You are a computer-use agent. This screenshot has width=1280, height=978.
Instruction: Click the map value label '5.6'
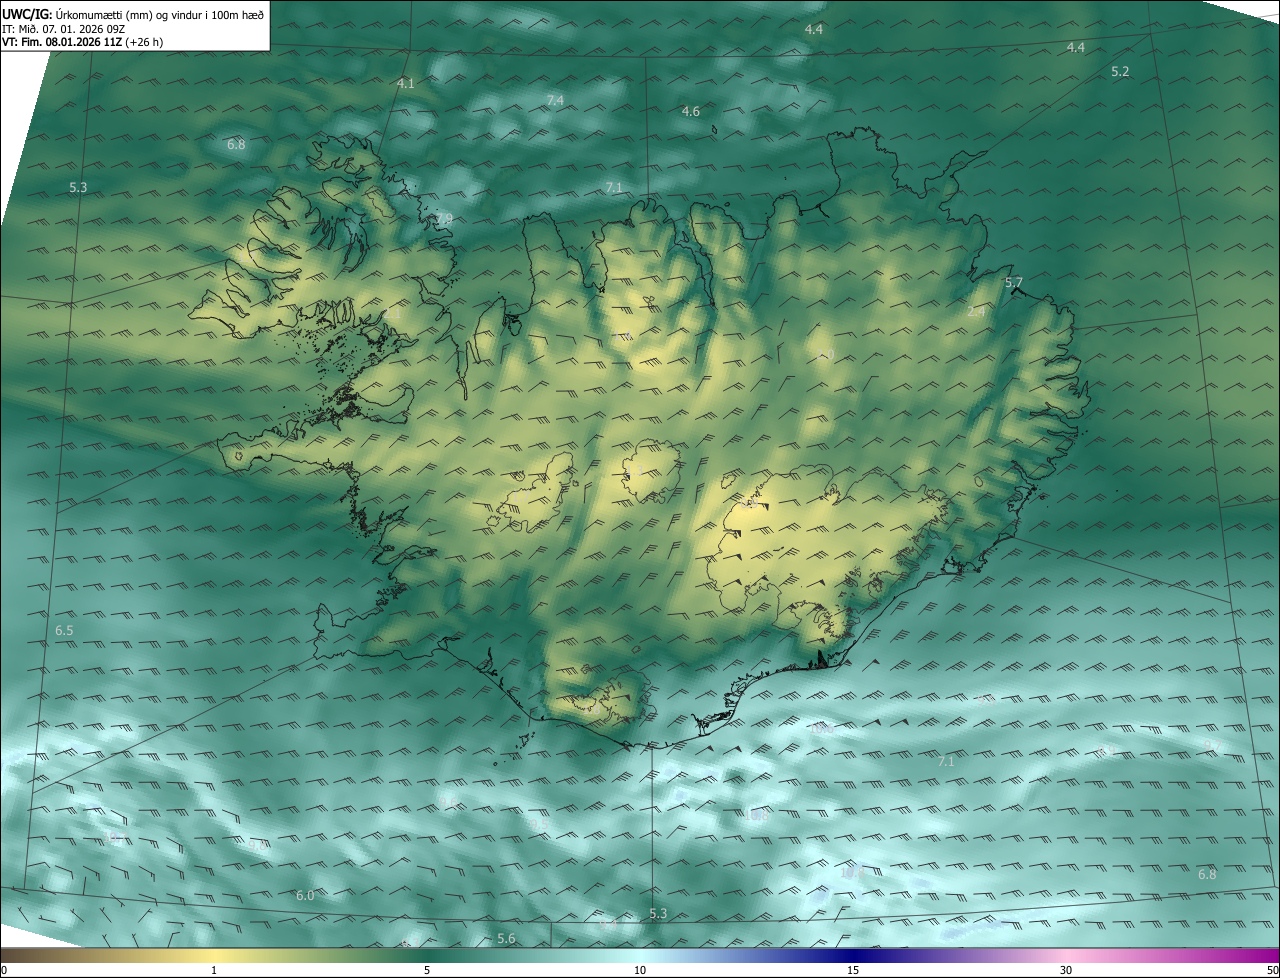tap(506, 939)
